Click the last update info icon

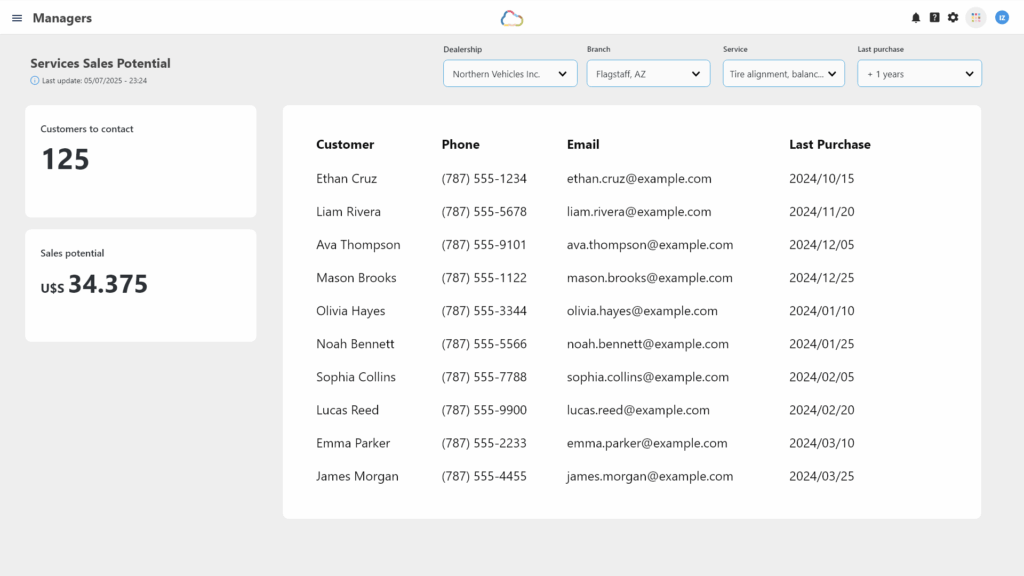tap(35, 80)
